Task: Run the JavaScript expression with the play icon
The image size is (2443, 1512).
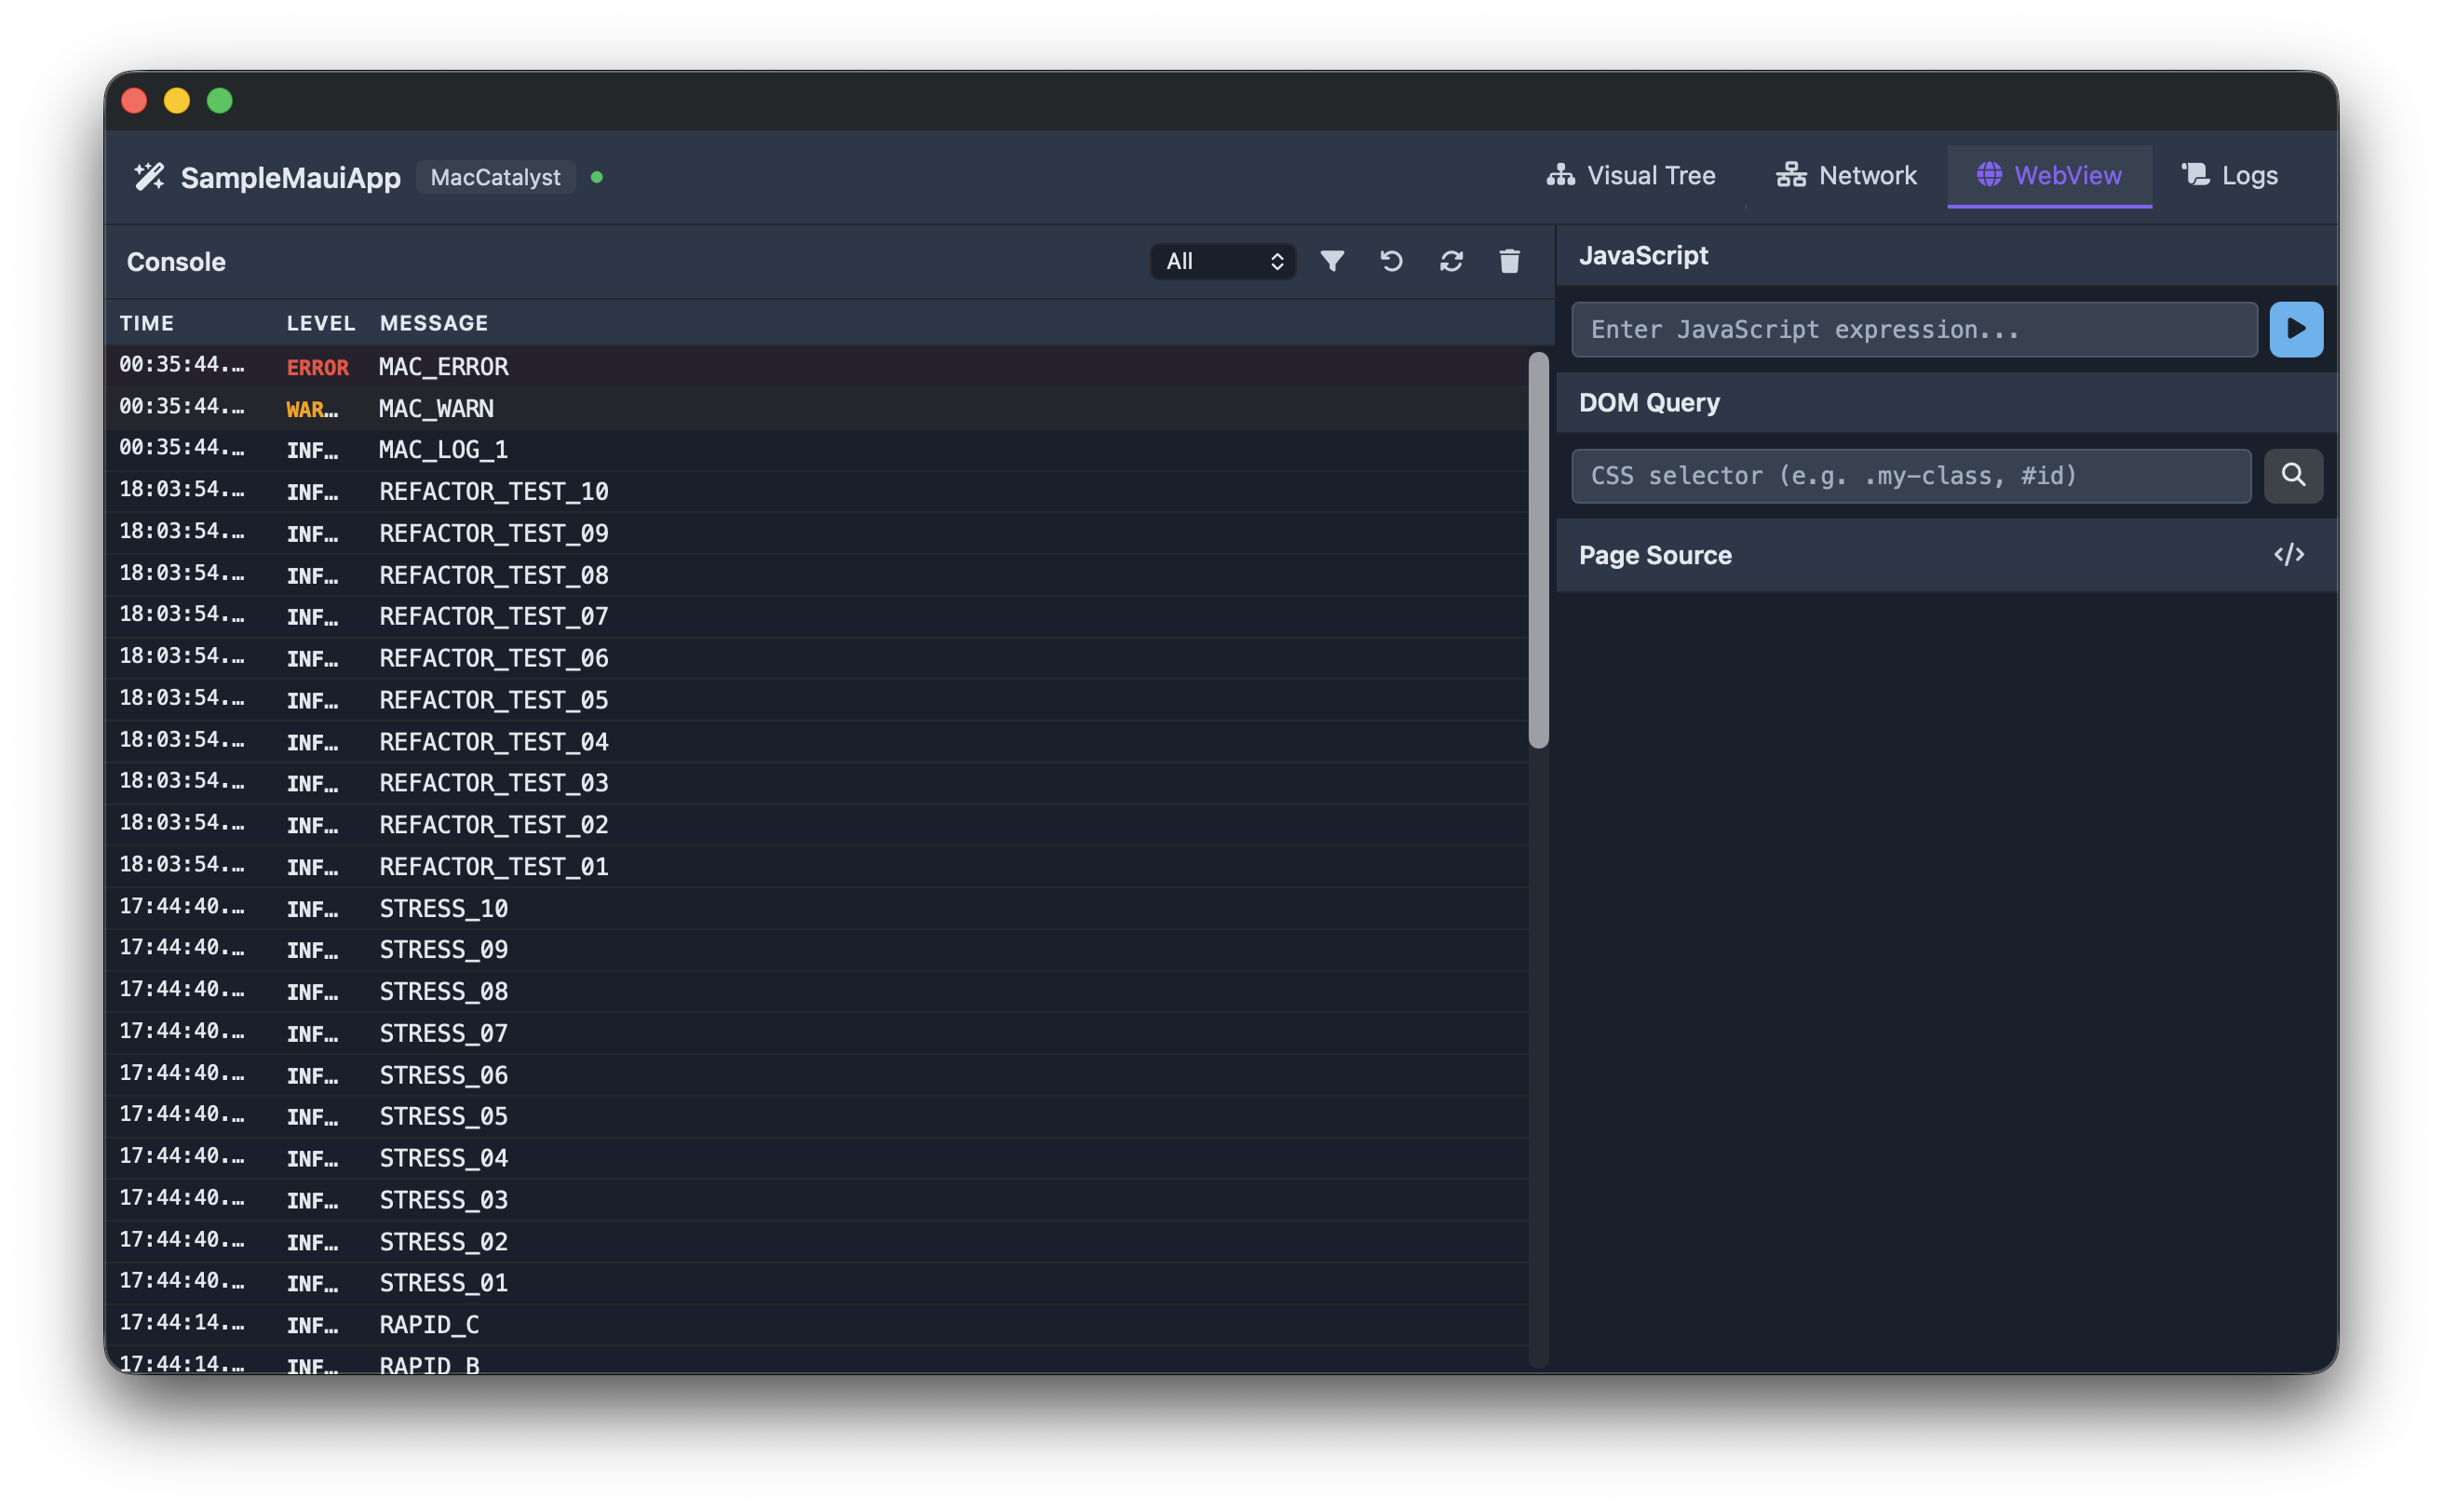Action: click(x=2296, y=329)
